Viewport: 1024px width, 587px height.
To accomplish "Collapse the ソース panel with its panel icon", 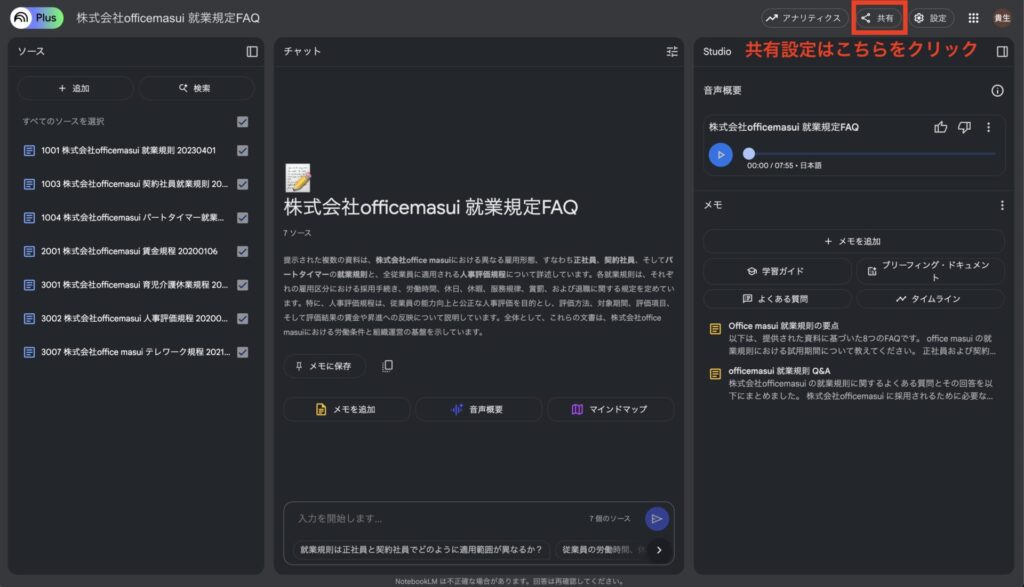I will click(x=252, y=52).
